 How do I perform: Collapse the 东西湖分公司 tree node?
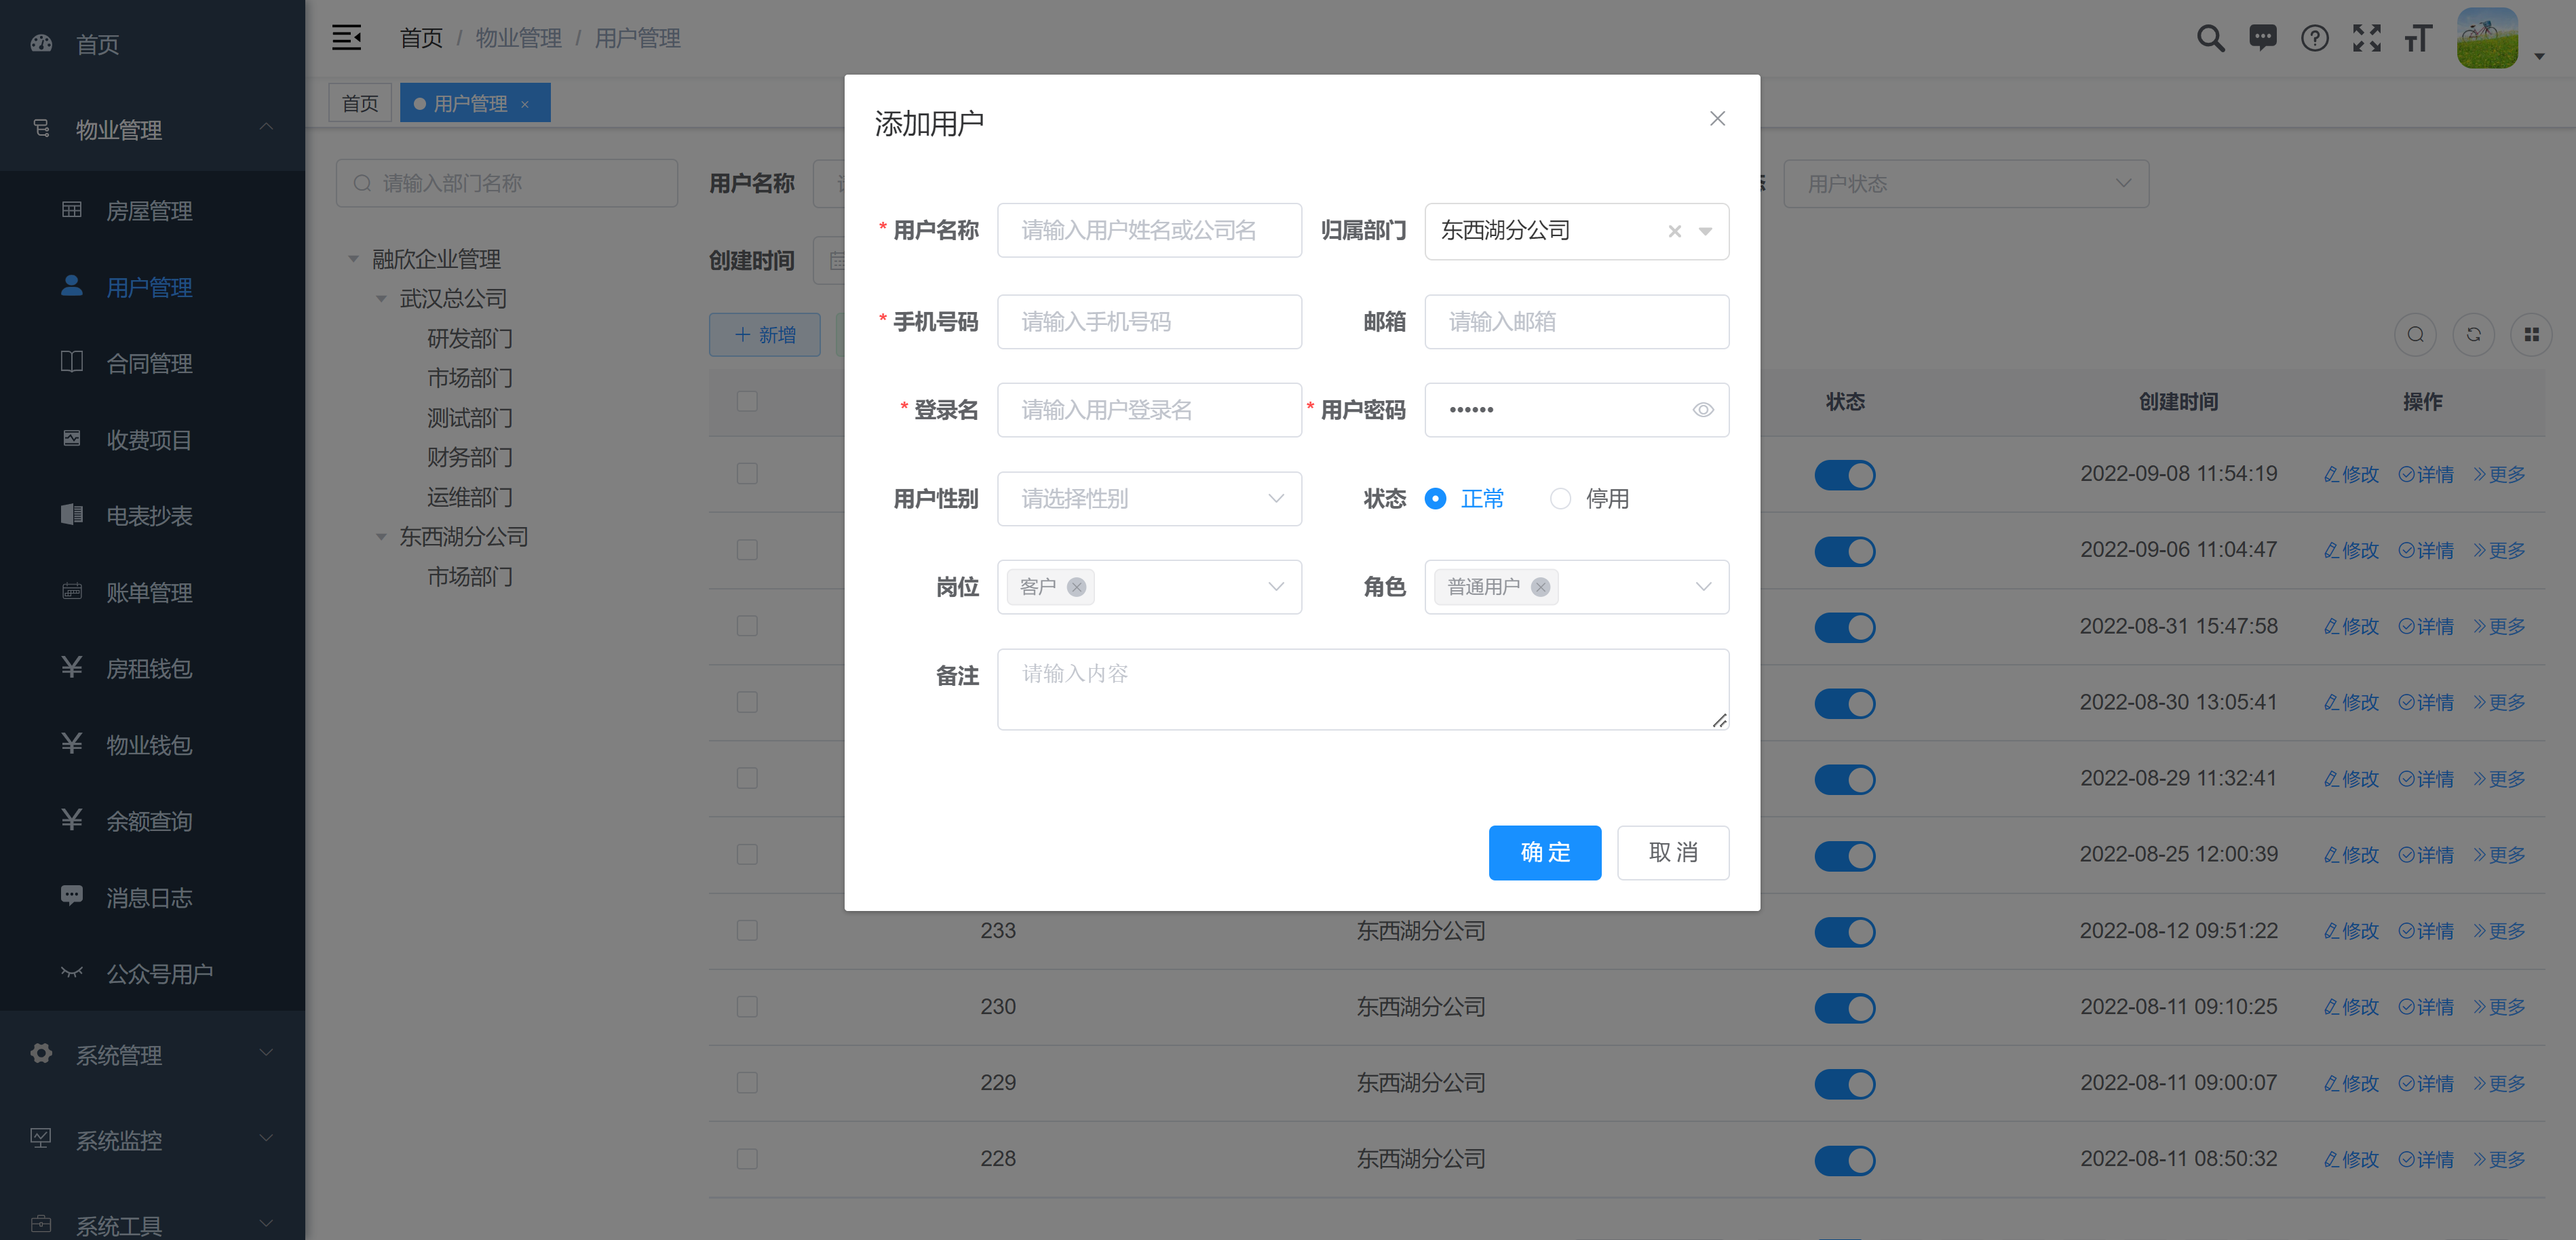(x=381, y=537)
